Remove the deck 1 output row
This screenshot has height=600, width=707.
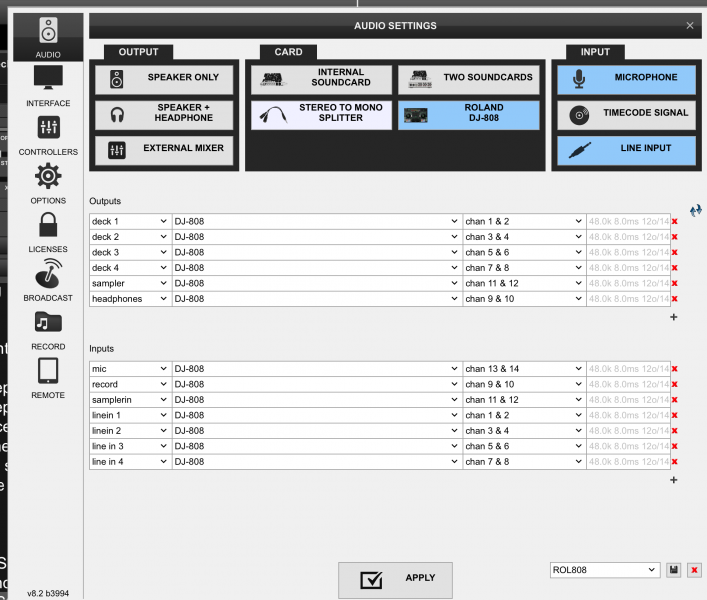click(x=675, y=221)
